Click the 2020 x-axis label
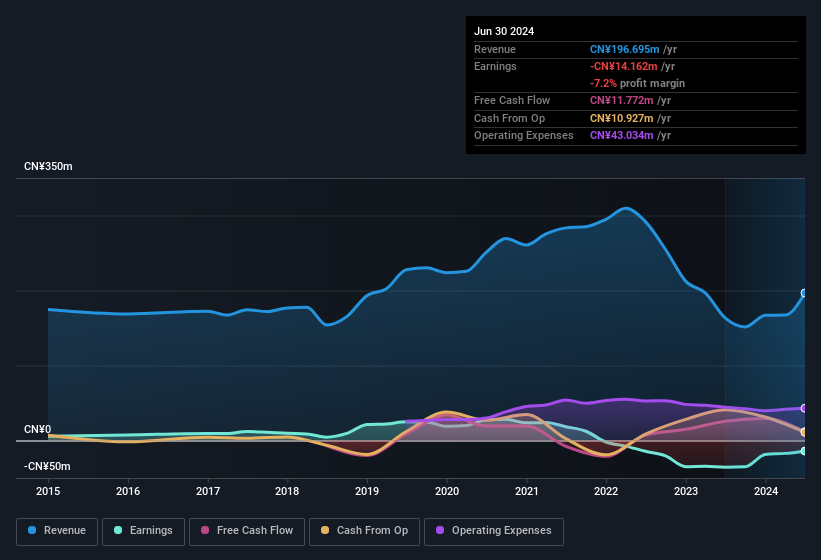Image resolution: width=821 pixels, height=560 pixels. pyautogui.click(x=447, y=491)
